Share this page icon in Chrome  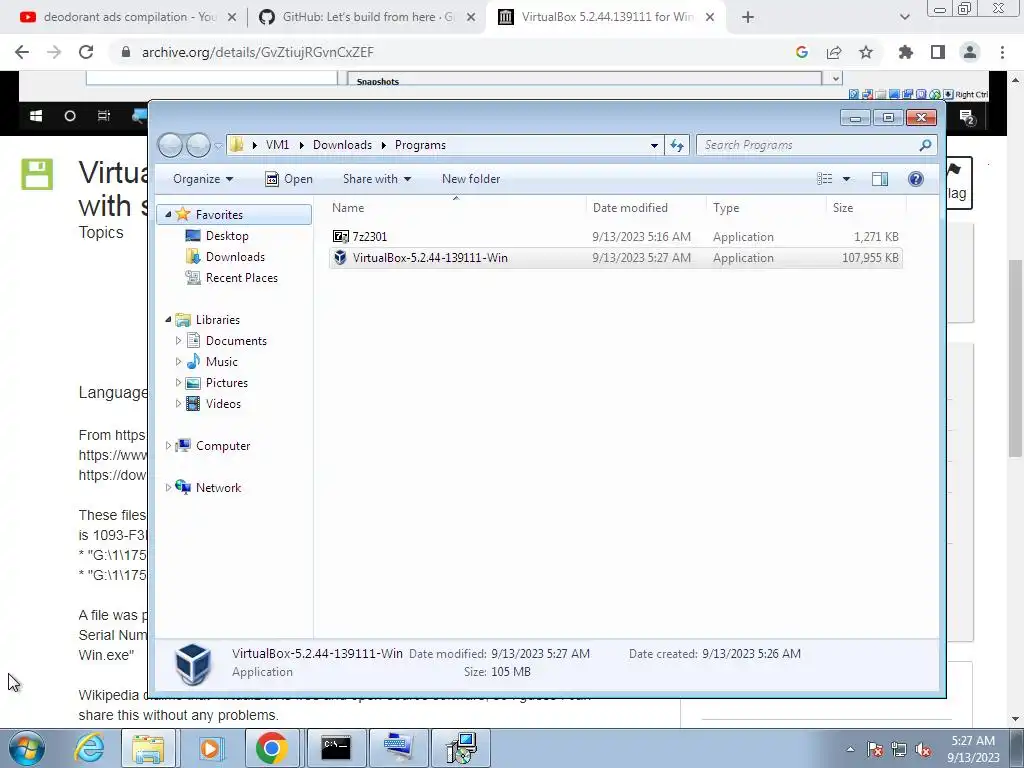coord(834,52)
